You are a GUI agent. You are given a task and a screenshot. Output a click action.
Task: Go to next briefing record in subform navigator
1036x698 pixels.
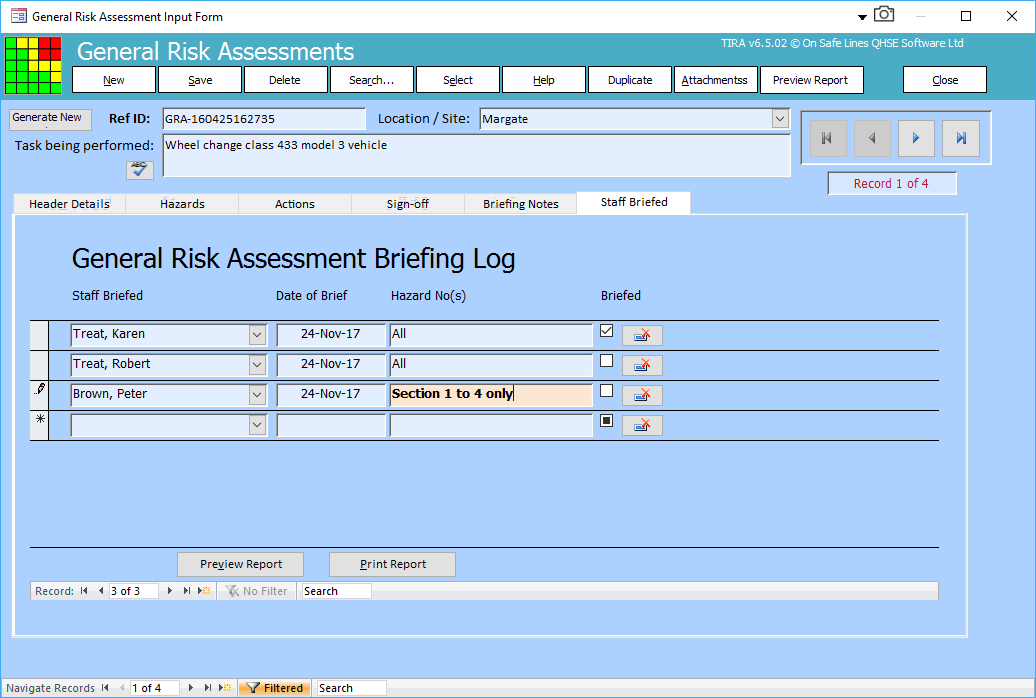[x=170, y=591]
